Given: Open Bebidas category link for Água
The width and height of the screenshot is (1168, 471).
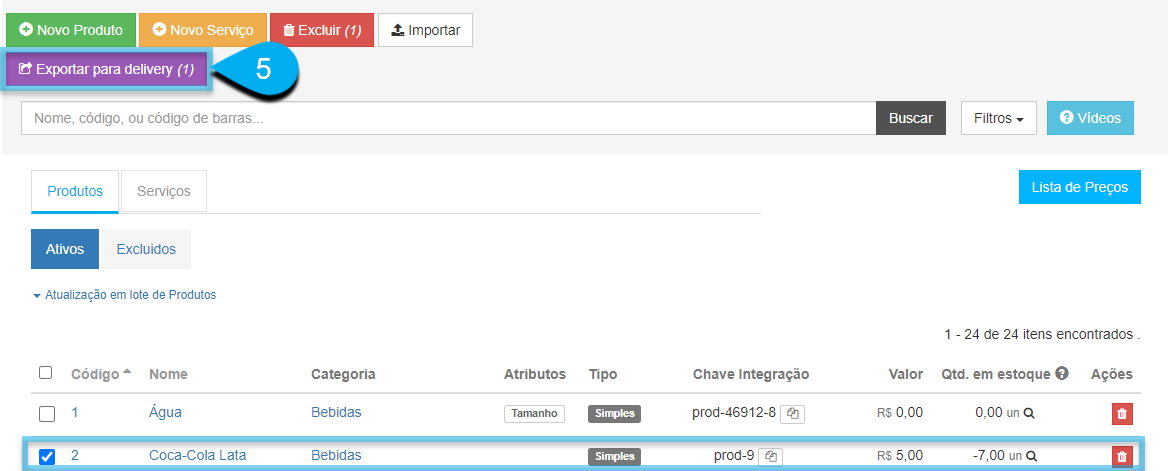Looking at the screenshot, I should 336,413.
